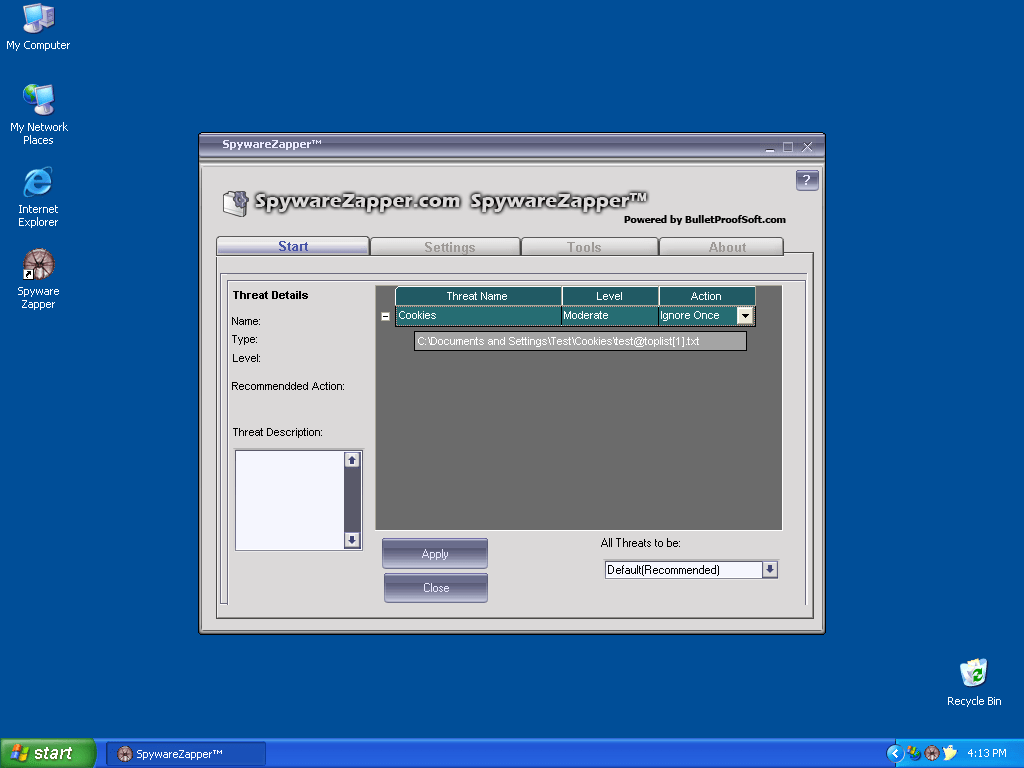1024x768 pixels.
Task: Click the SpywareZapper logo icon in header
Action: pos(235,203)
